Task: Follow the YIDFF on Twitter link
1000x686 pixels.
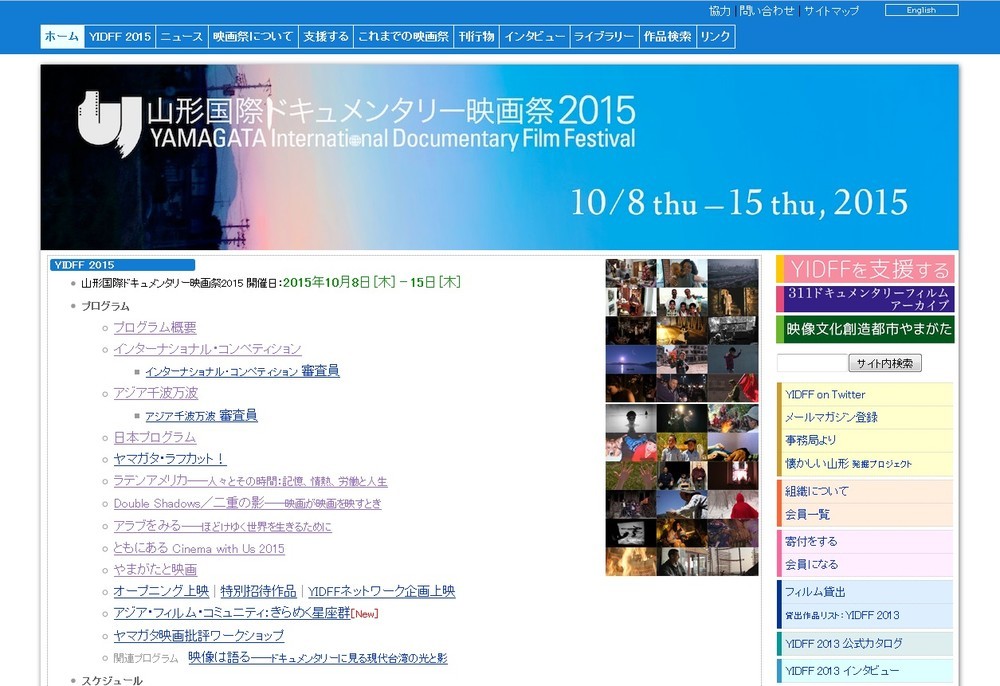Action: 825,394
